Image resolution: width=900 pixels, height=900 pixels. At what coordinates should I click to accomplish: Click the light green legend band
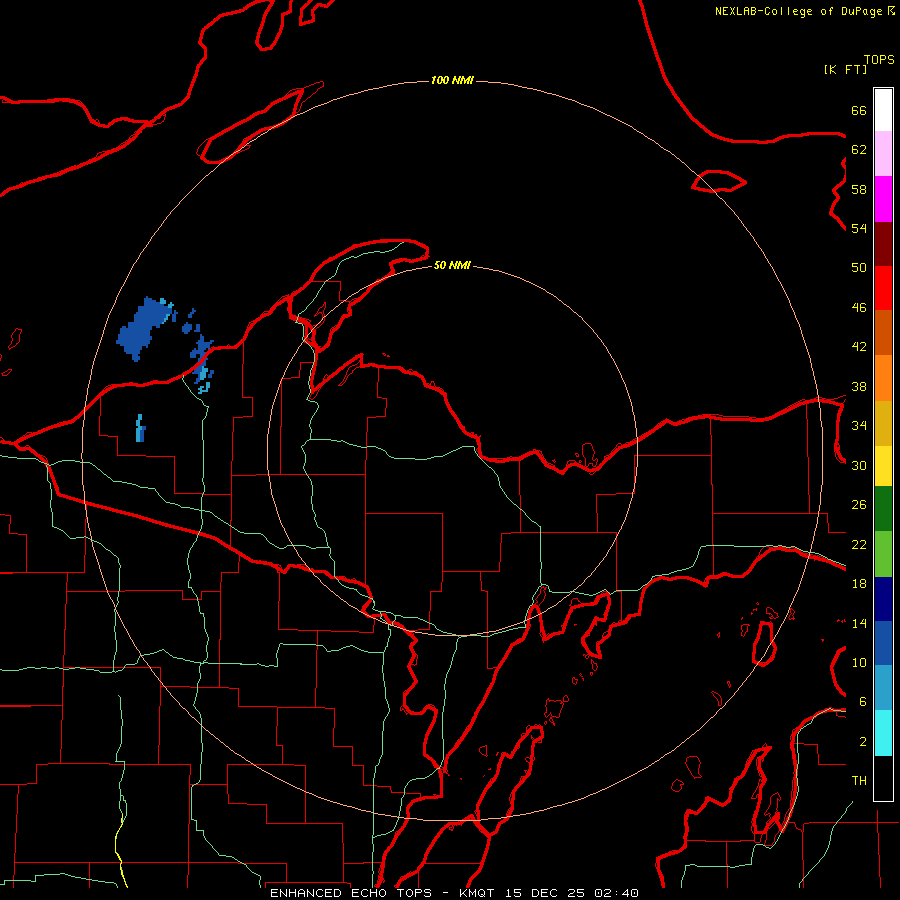pos(883,554)
